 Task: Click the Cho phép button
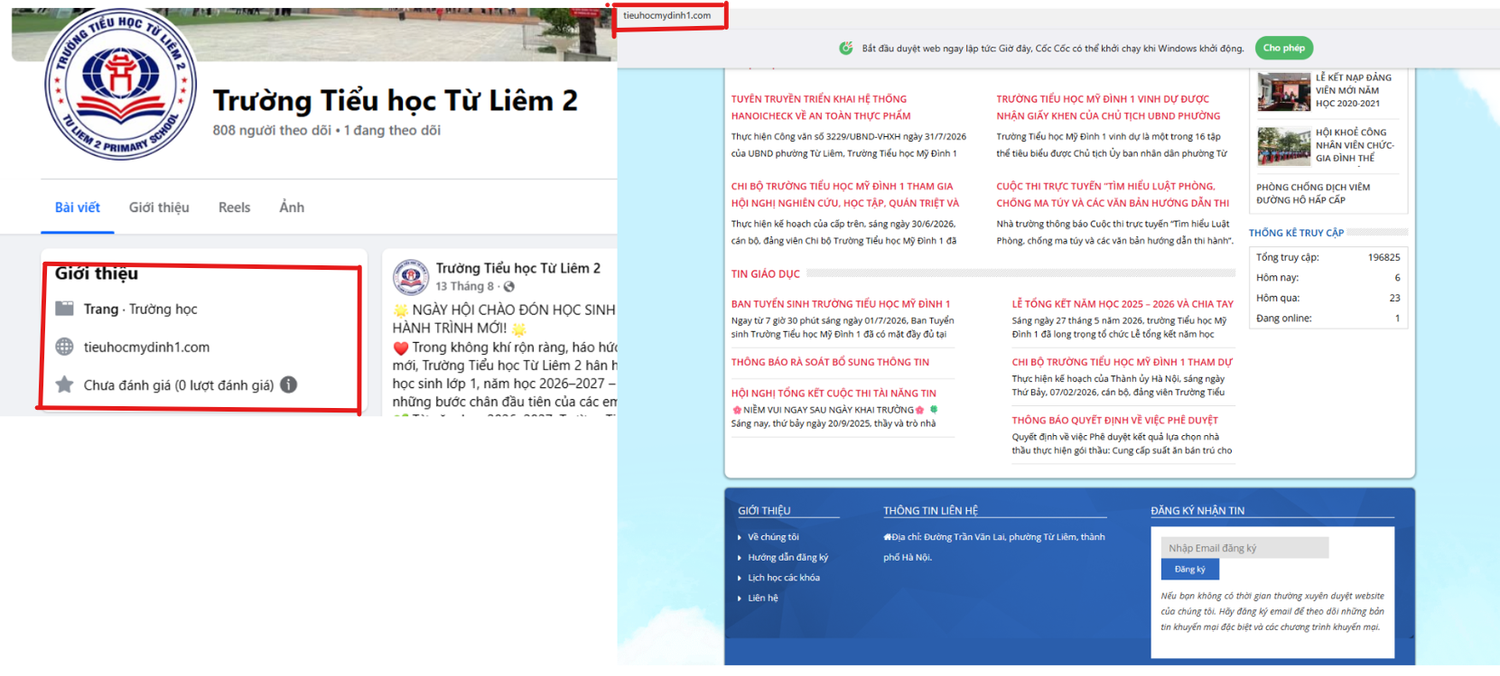coord(1284,48)
